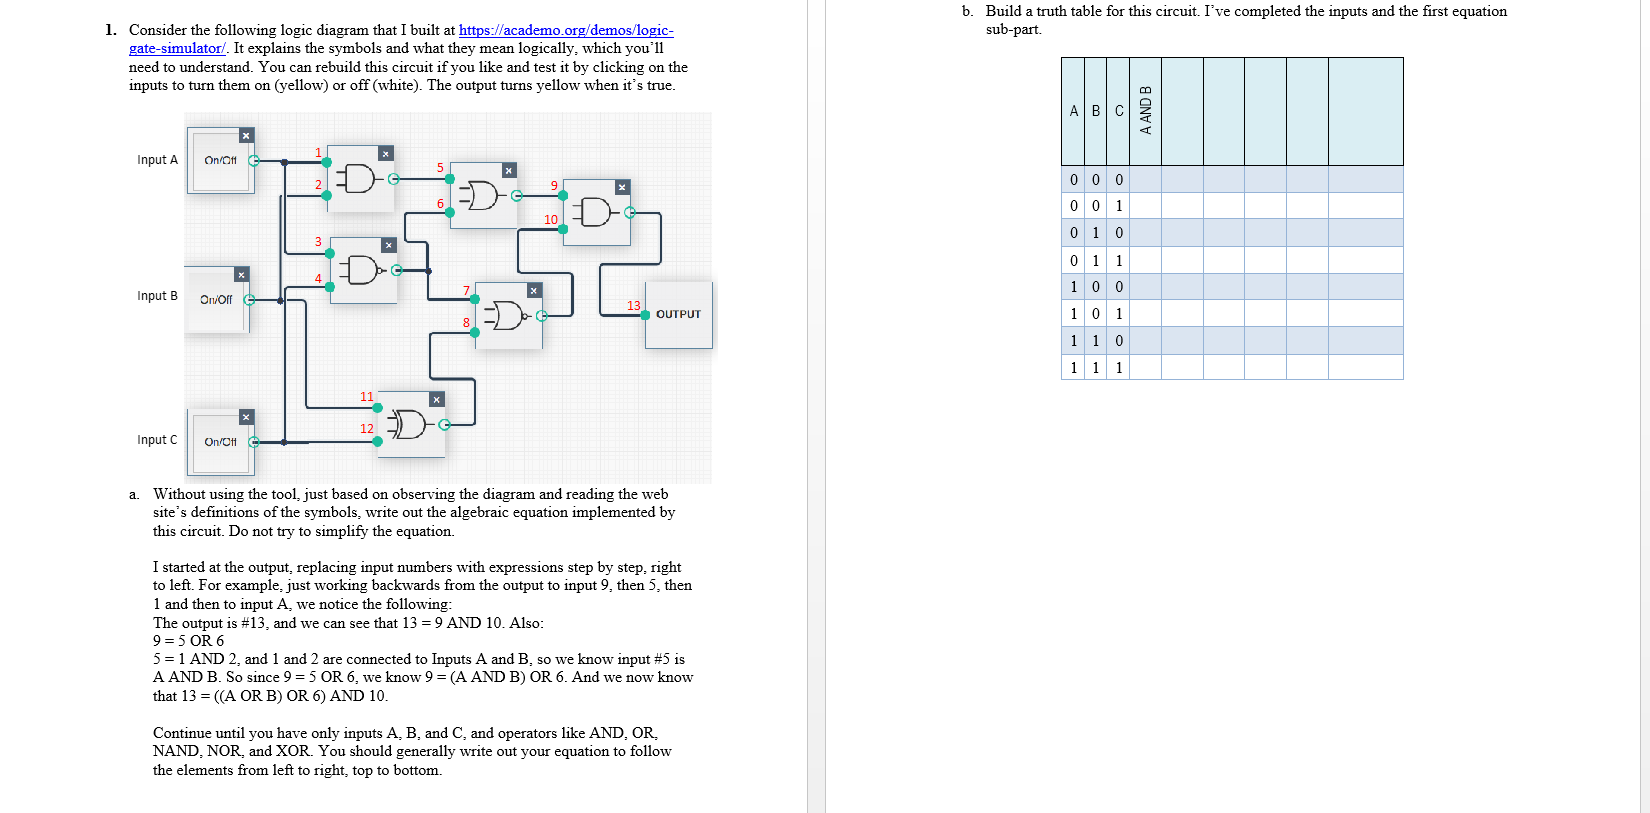1650x813 pixels.
Task: Select the AND gate with inputs 3 and 4
Action: pyautogui.click(x=362, y=270)
